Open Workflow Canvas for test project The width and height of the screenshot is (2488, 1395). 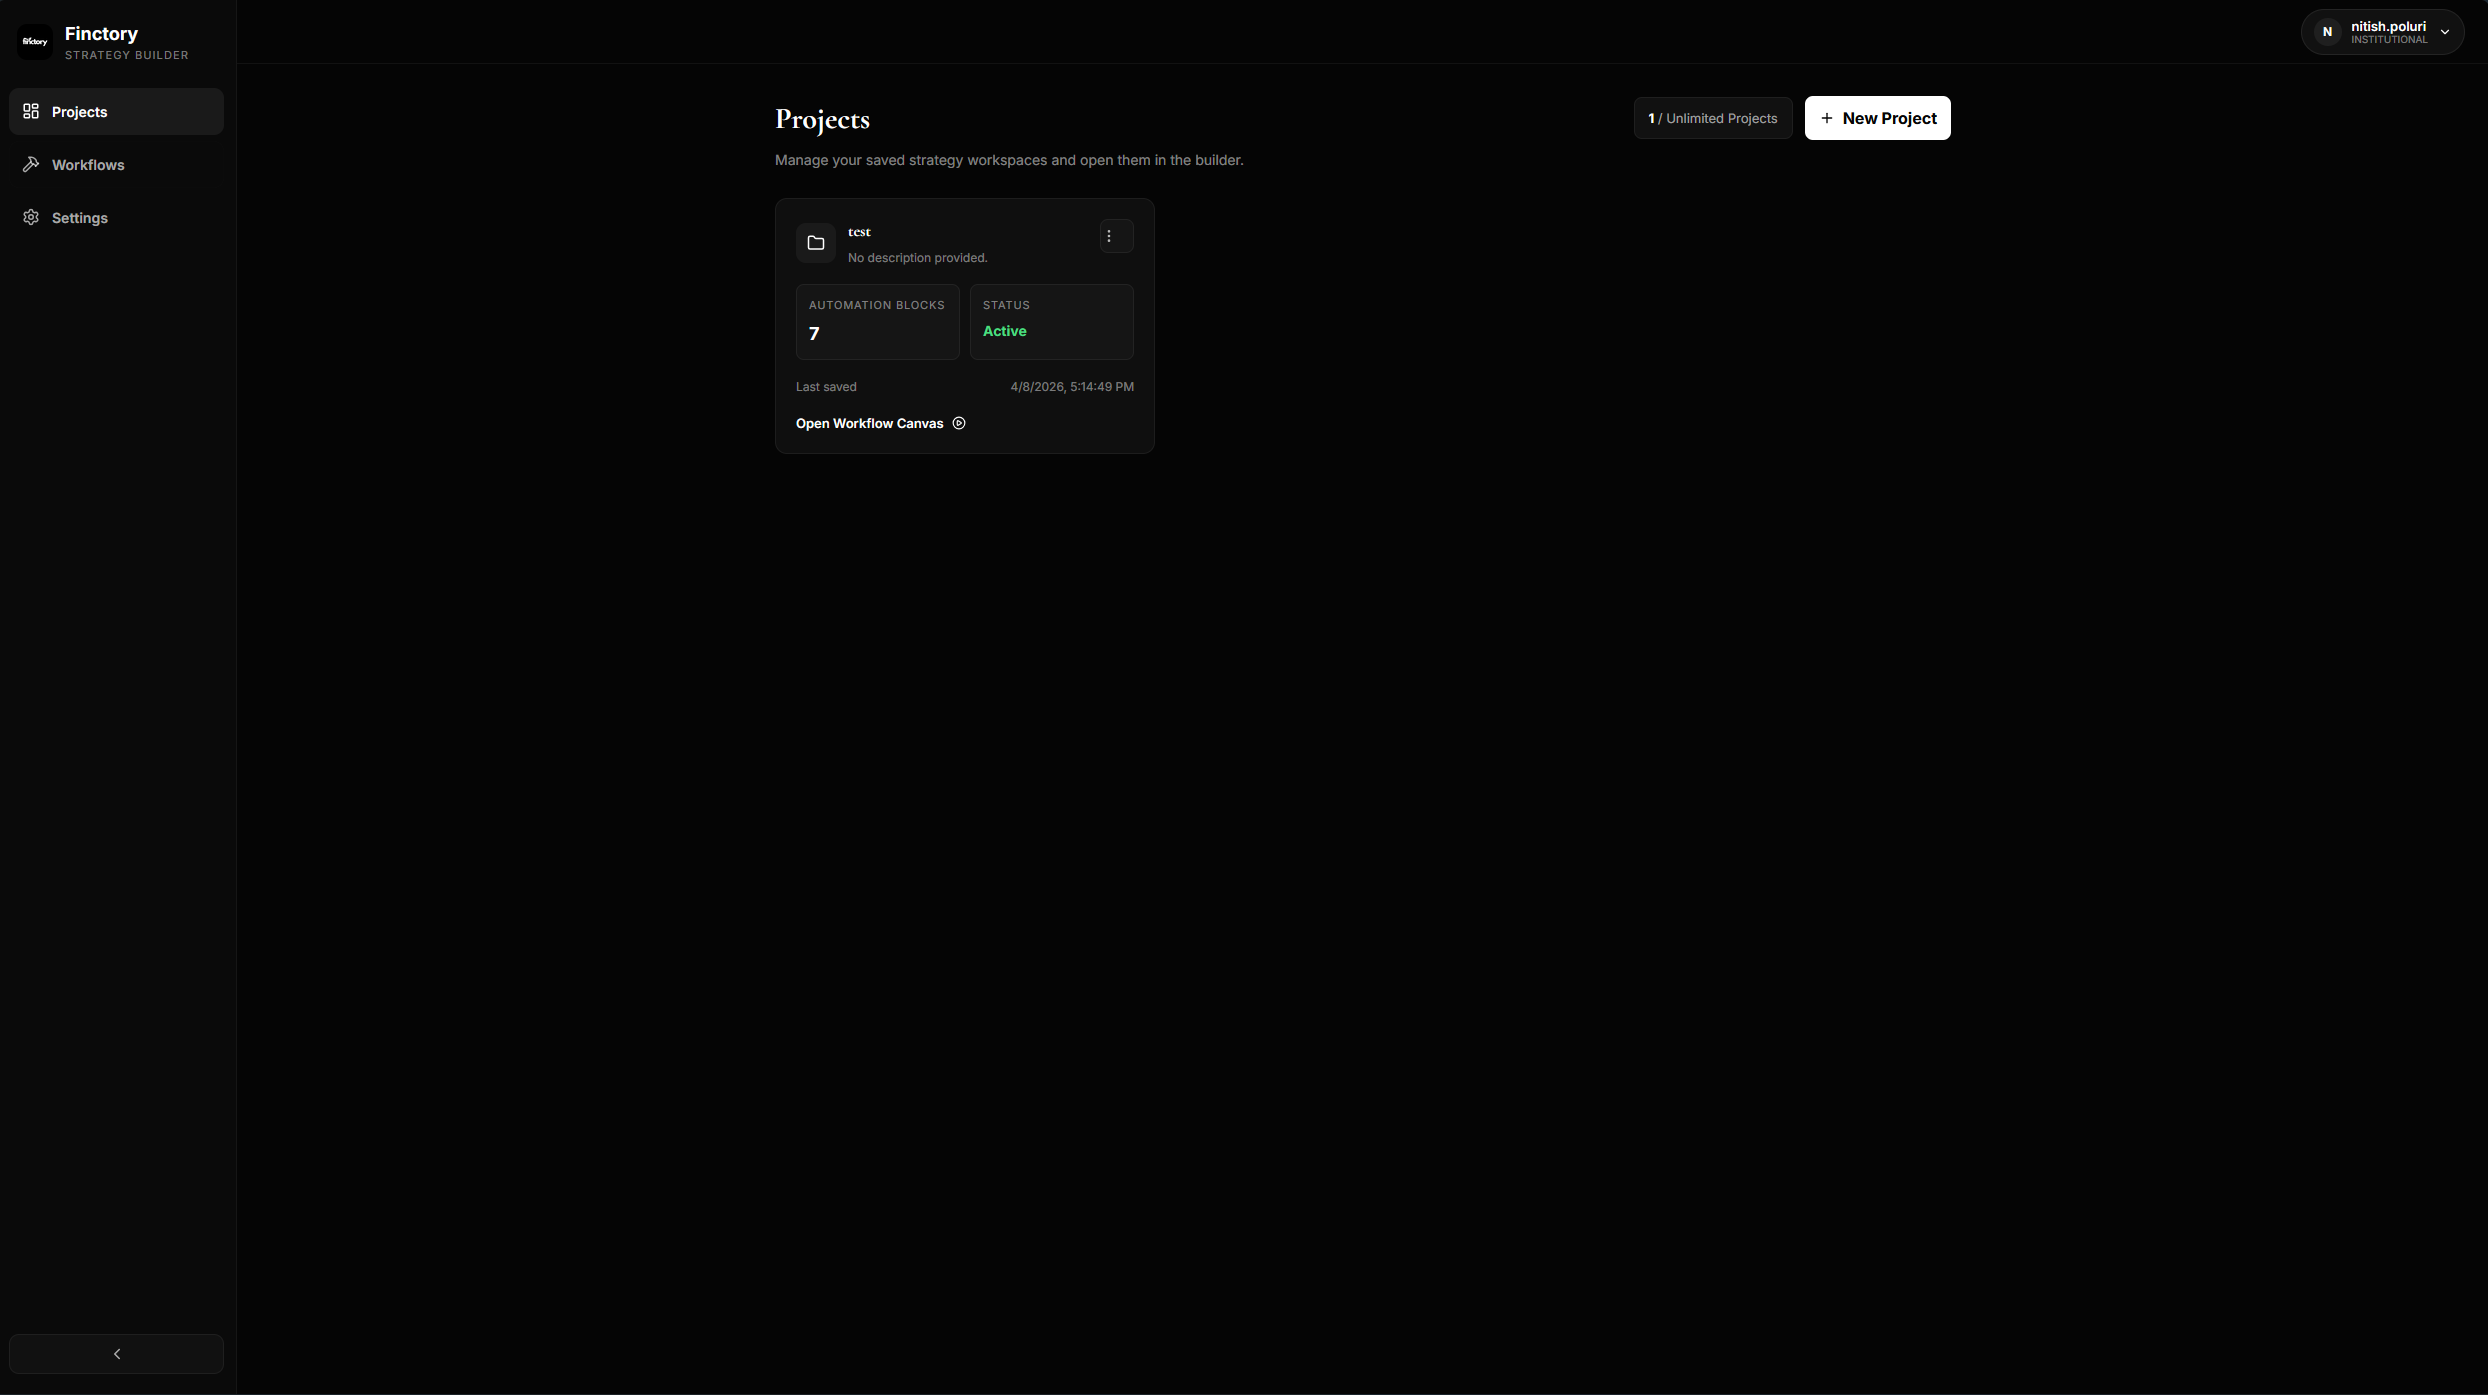(869, 424)
